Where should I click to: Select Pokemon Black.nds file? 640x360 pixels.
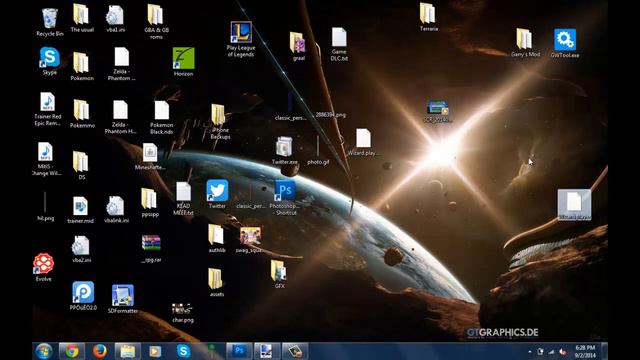[x=162, y=118]
